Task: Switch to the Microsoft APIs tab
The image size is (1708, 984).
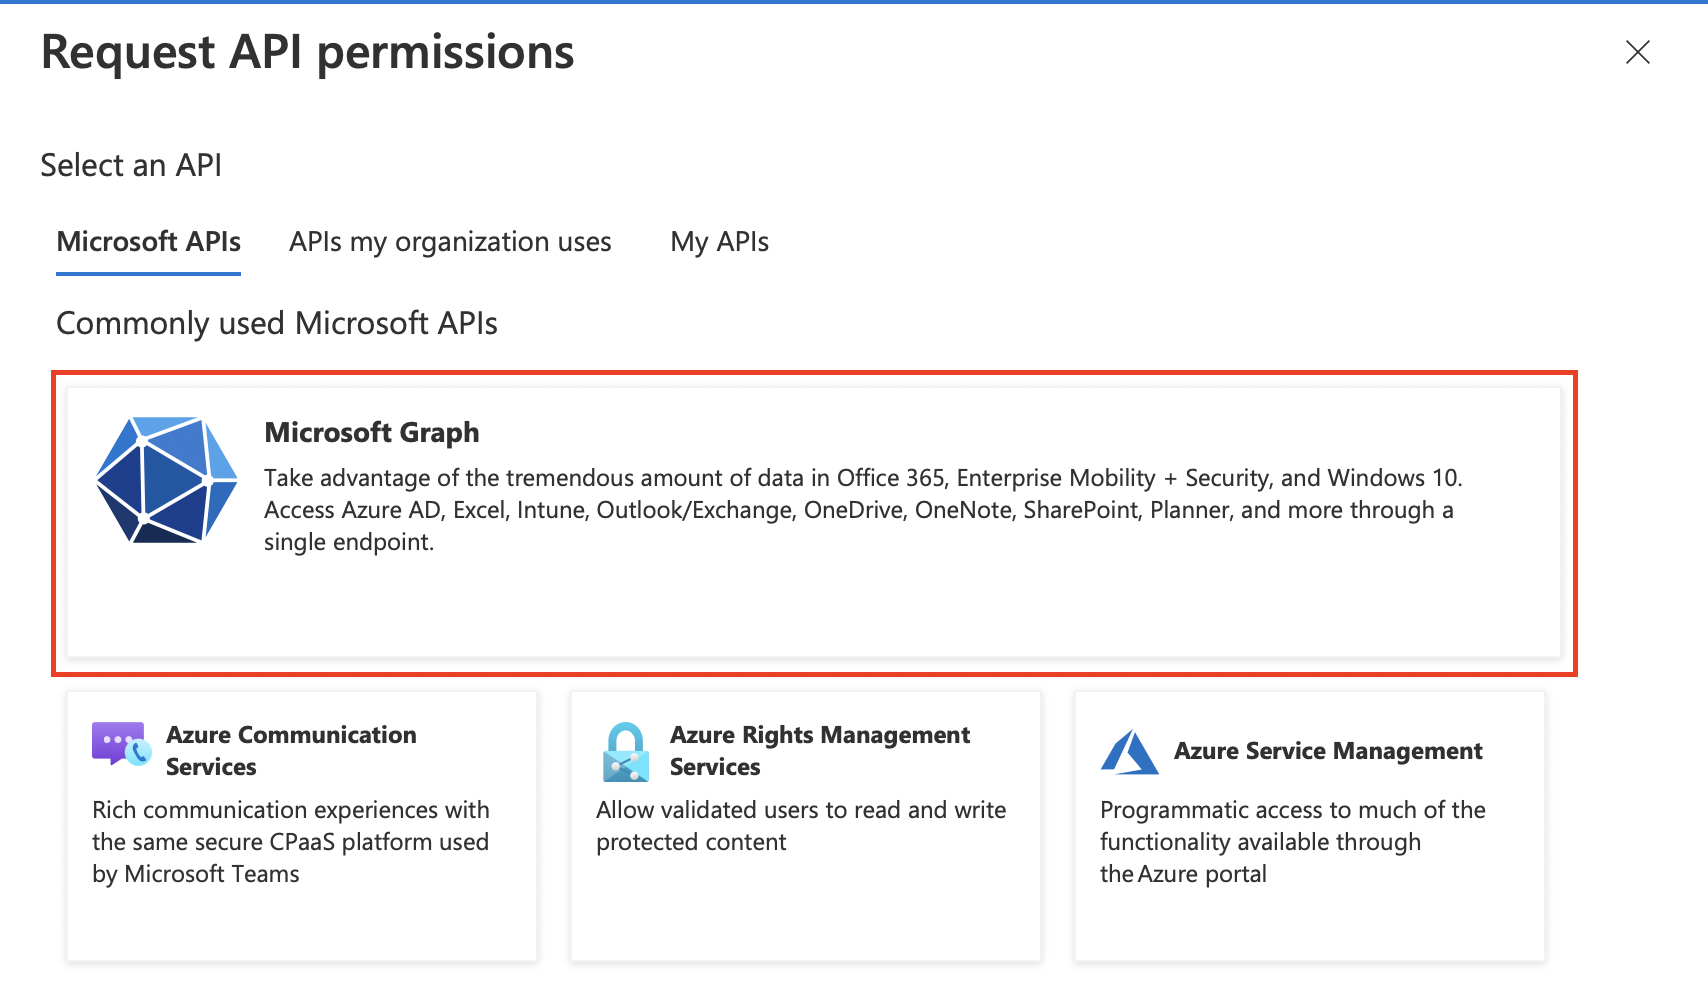Action: click(x=149, y=242)
